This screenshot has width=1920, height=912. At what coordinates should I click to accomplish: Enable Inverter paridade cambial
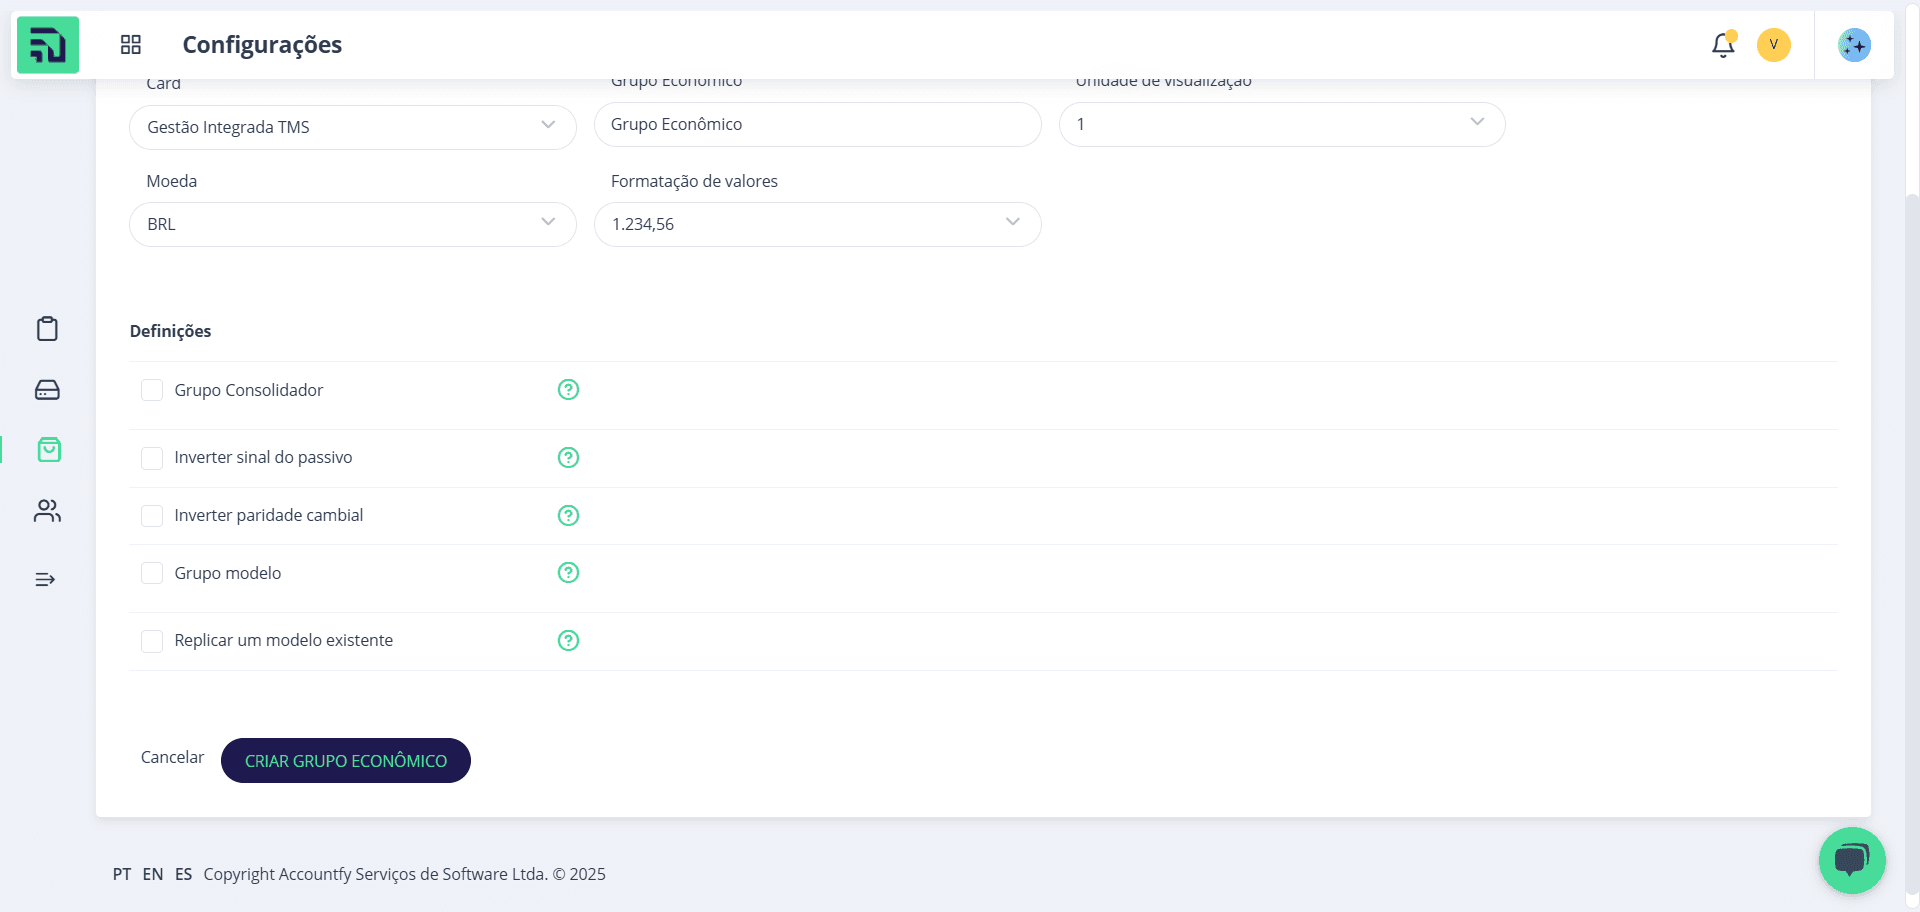(152, 516)
